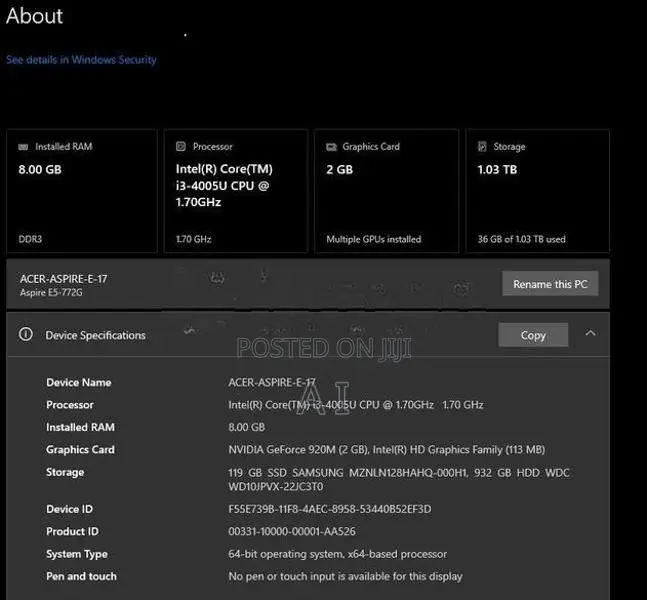Image resolution: width=647 pixels, height=600 pixels.
Task: Click the Product ID label
Action: [72, 531]
